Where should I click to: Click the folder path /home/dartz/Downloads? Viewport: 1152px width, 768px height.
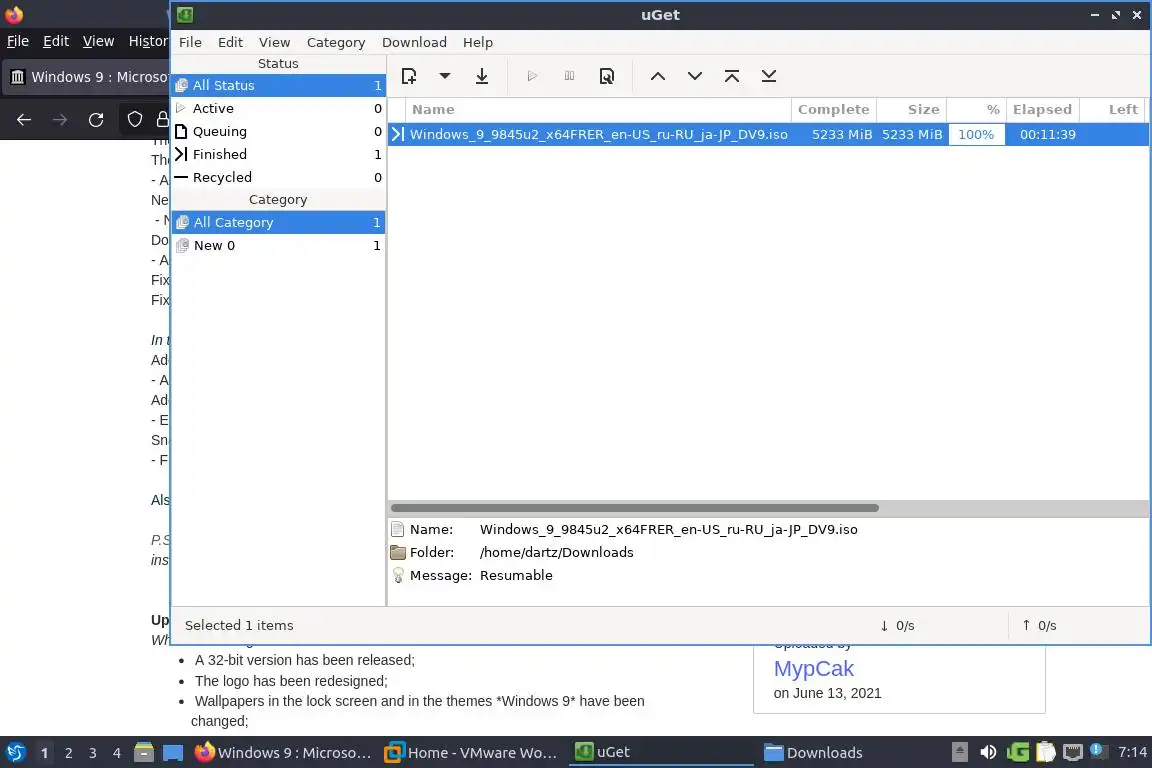(x=556, y=553)
